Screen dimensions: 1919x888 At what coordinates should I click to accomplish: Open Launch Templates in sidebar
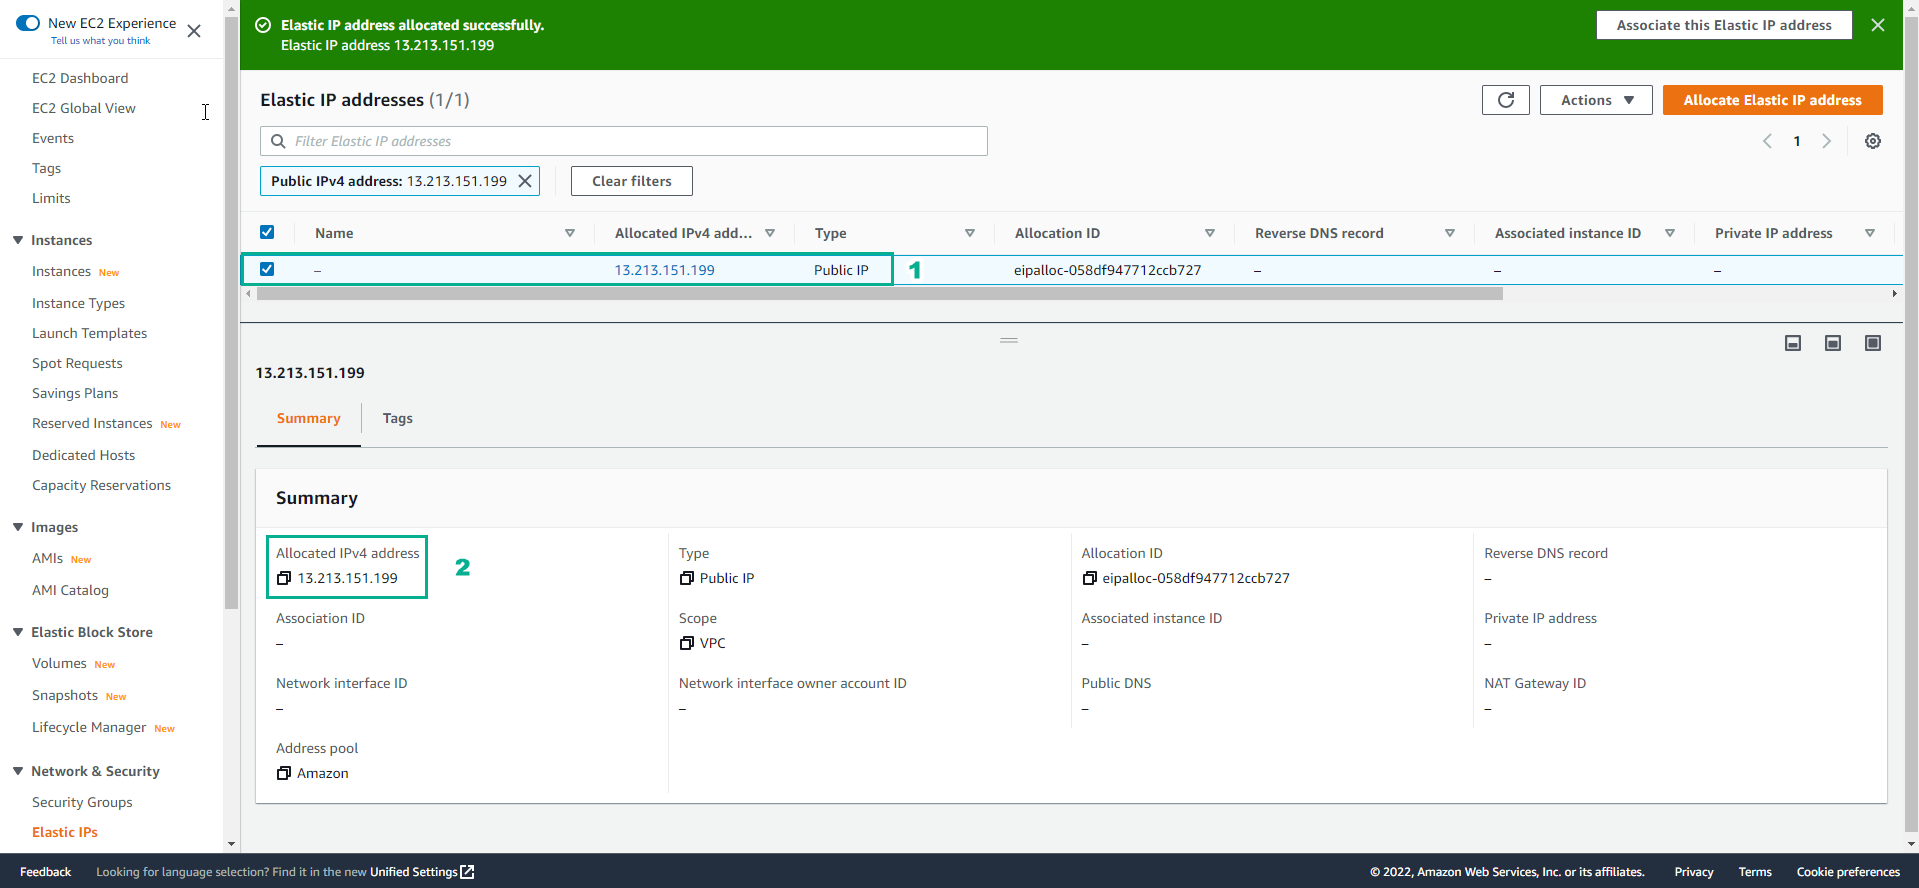[x=90, y=333]
